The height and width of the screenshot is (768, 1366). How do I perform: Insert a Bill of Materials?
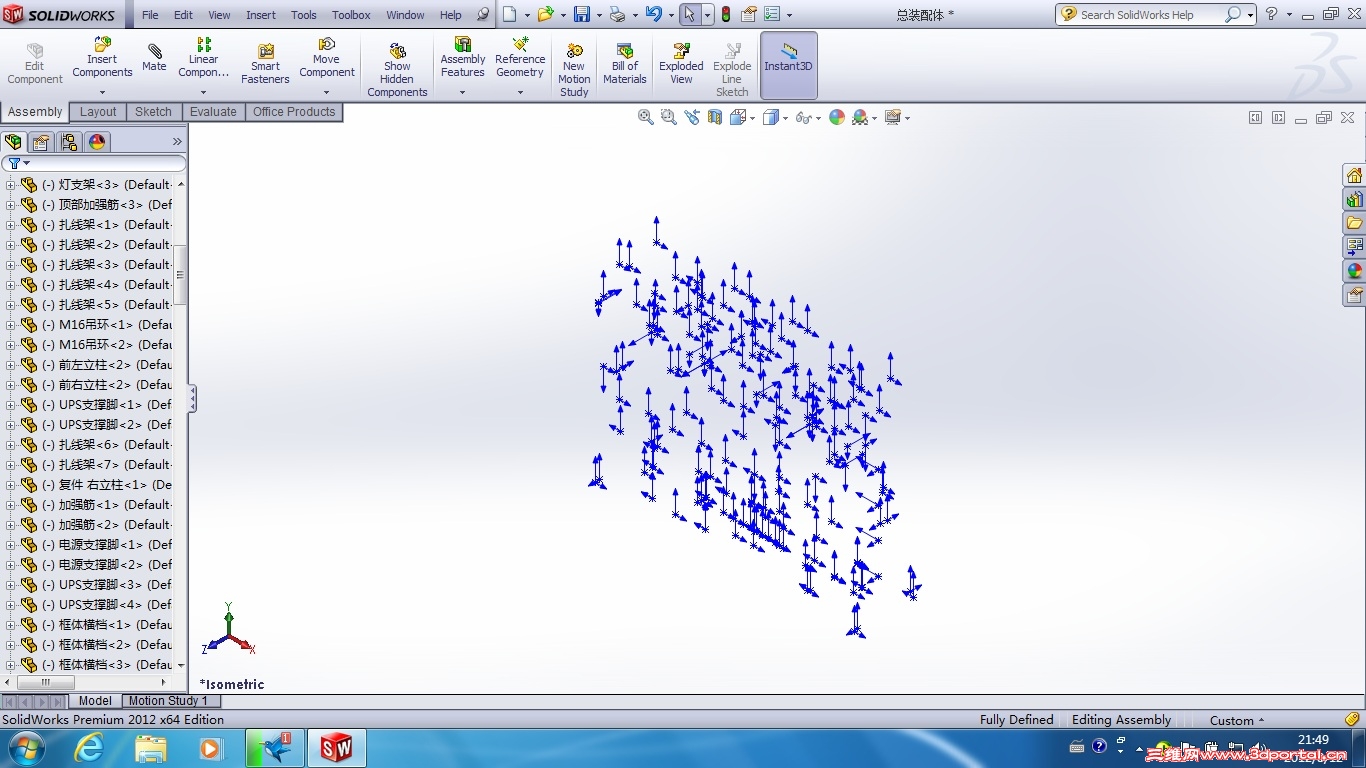pos(625,65)
